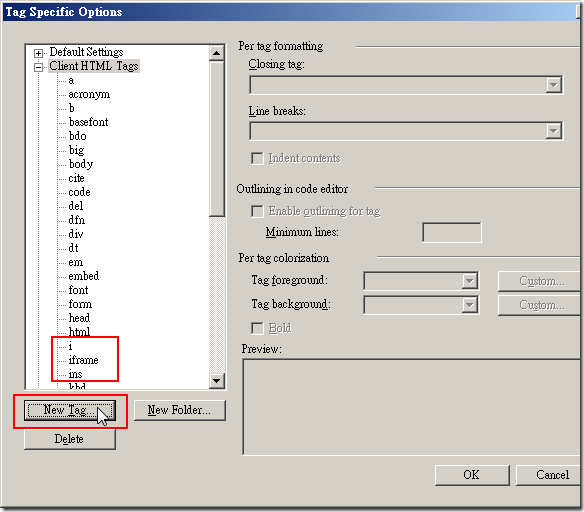Viewport: 584px width, 512px height.
Task: Select the basefont tag
Action: coord(88,122)
